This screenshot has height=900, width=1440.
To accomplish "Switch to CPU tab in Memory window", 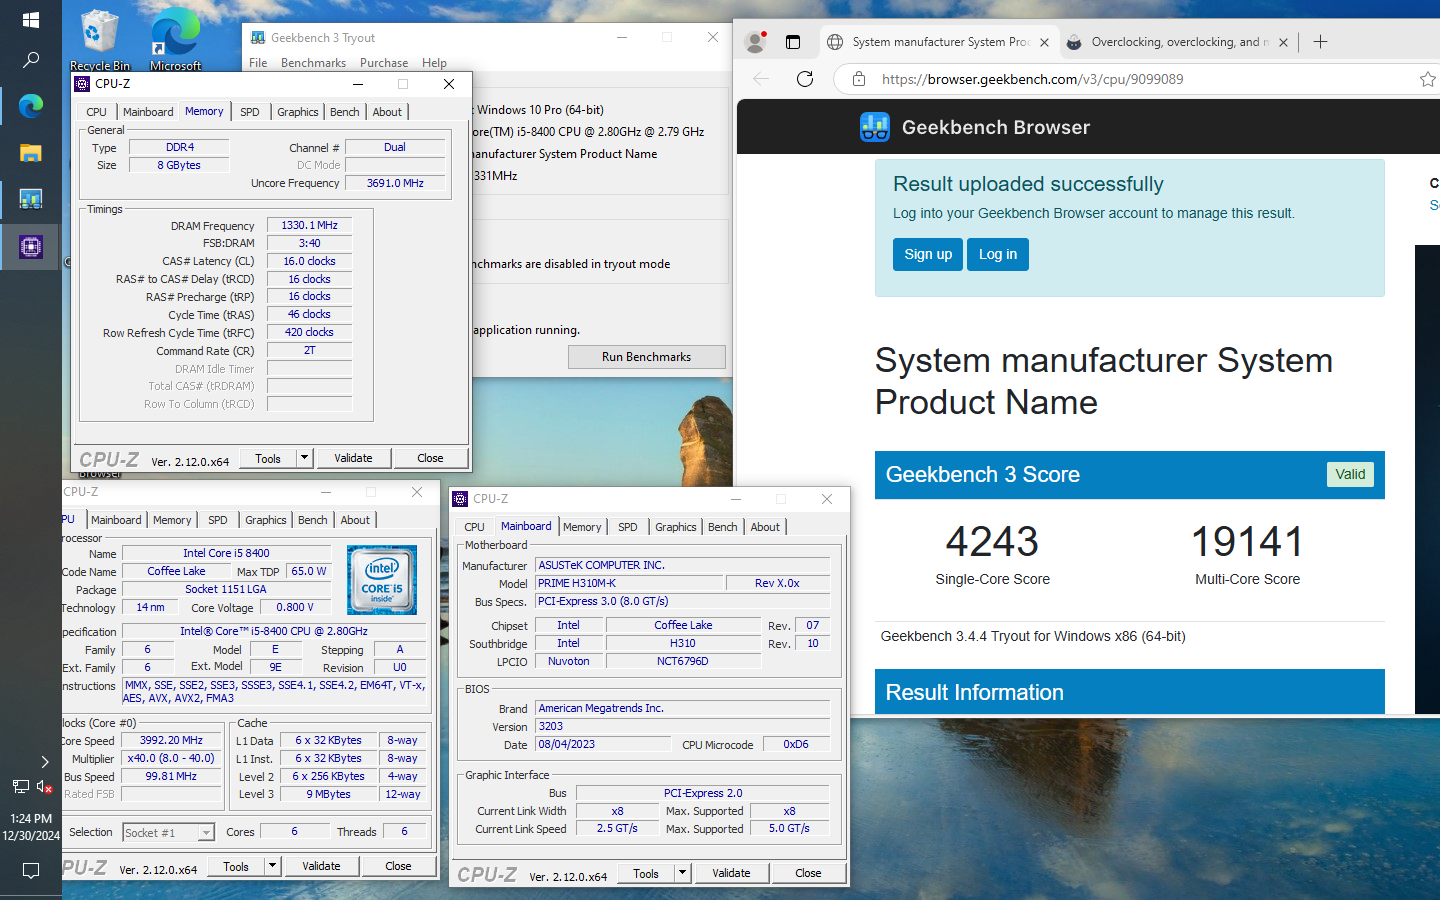I will pos(96,112).
